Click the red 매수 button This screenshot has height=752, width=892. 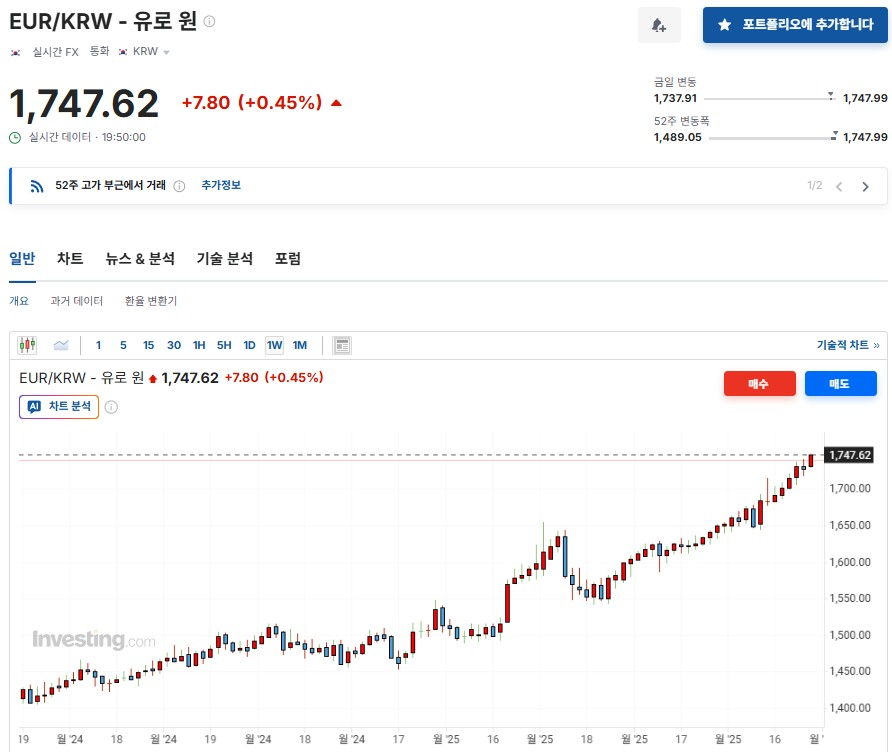(759, 383)
